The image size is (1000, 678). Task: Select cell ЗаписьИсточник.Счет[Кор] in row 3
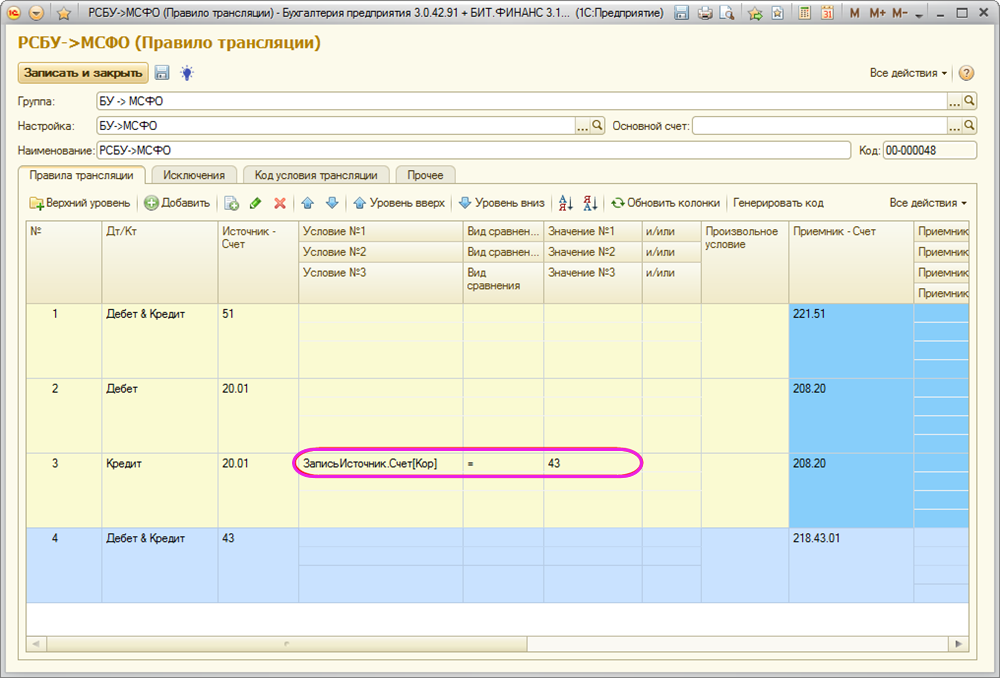[x=381, y=464]
